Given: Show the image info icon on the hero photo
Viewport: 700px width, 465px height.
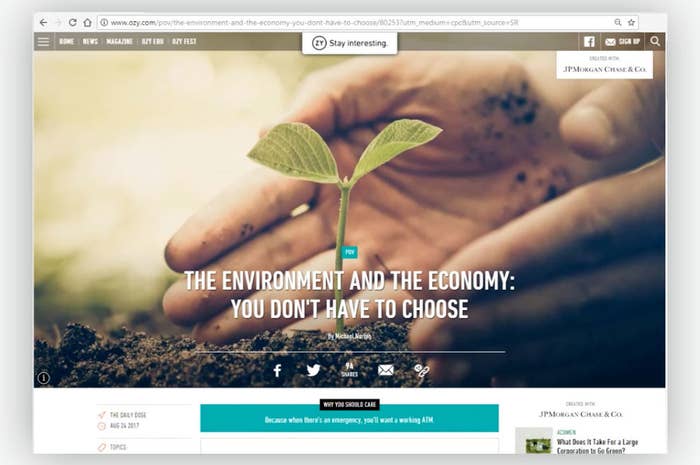Looking at the screenshot, I should [43, 378].
